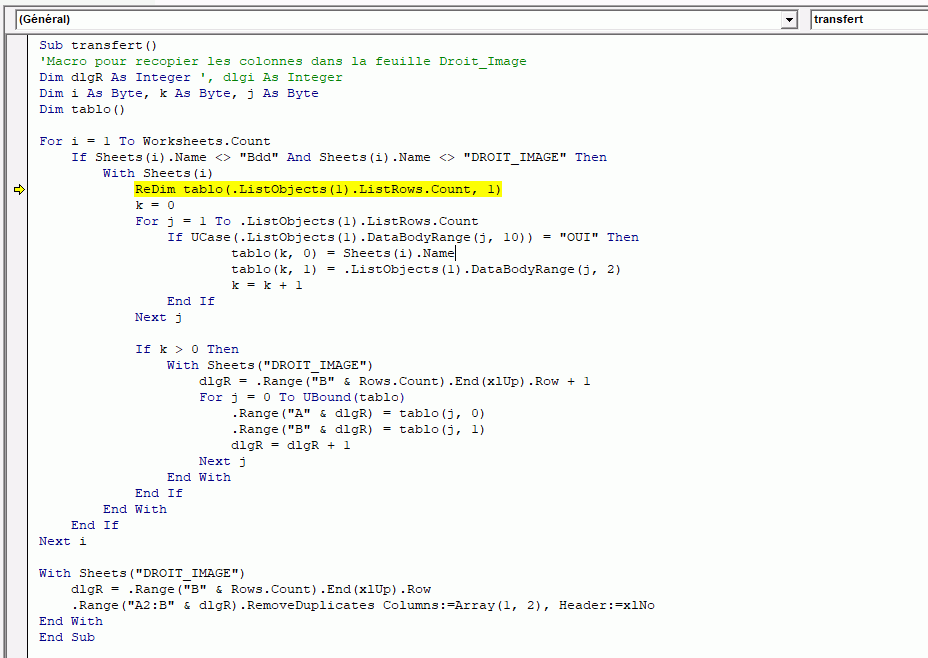This screenshot has height=658, width=928.
Task: Click 'For j = 1 To .ListObjects(1)' line
Action: (x=307, y=221)
